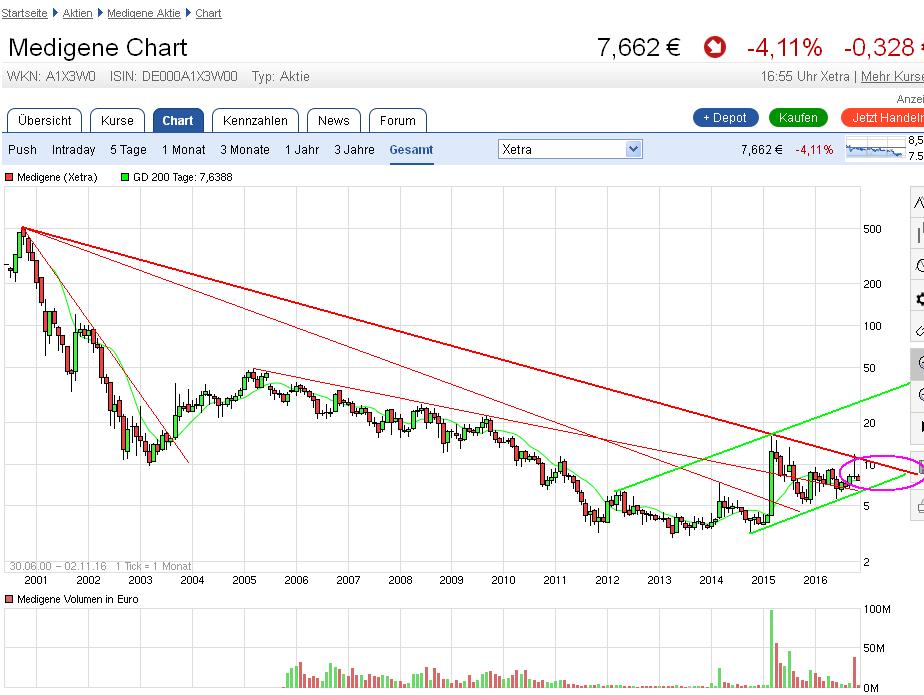The height and width of the screenshot is (695, 924).
Task: Click the red down-arrow icon beside the price
Action: 712,46
